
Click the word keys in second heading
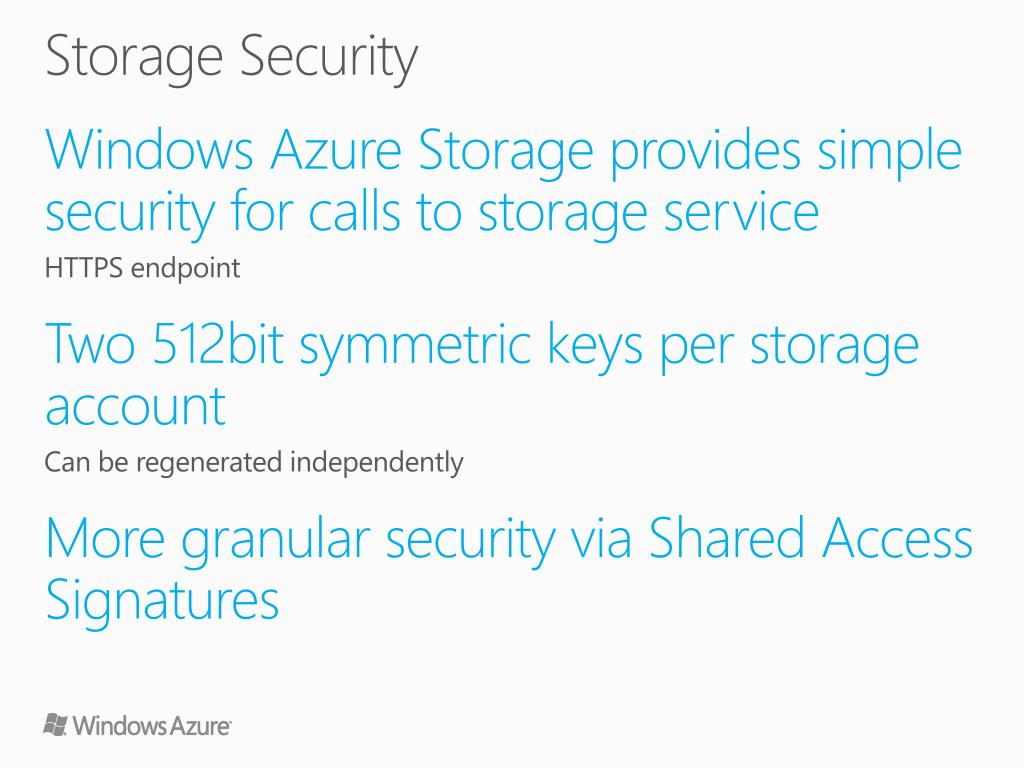[x=596, y=346]
